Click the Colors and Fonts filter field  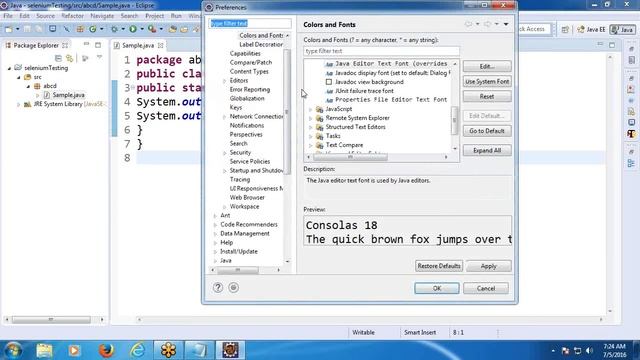coord(381,51)
